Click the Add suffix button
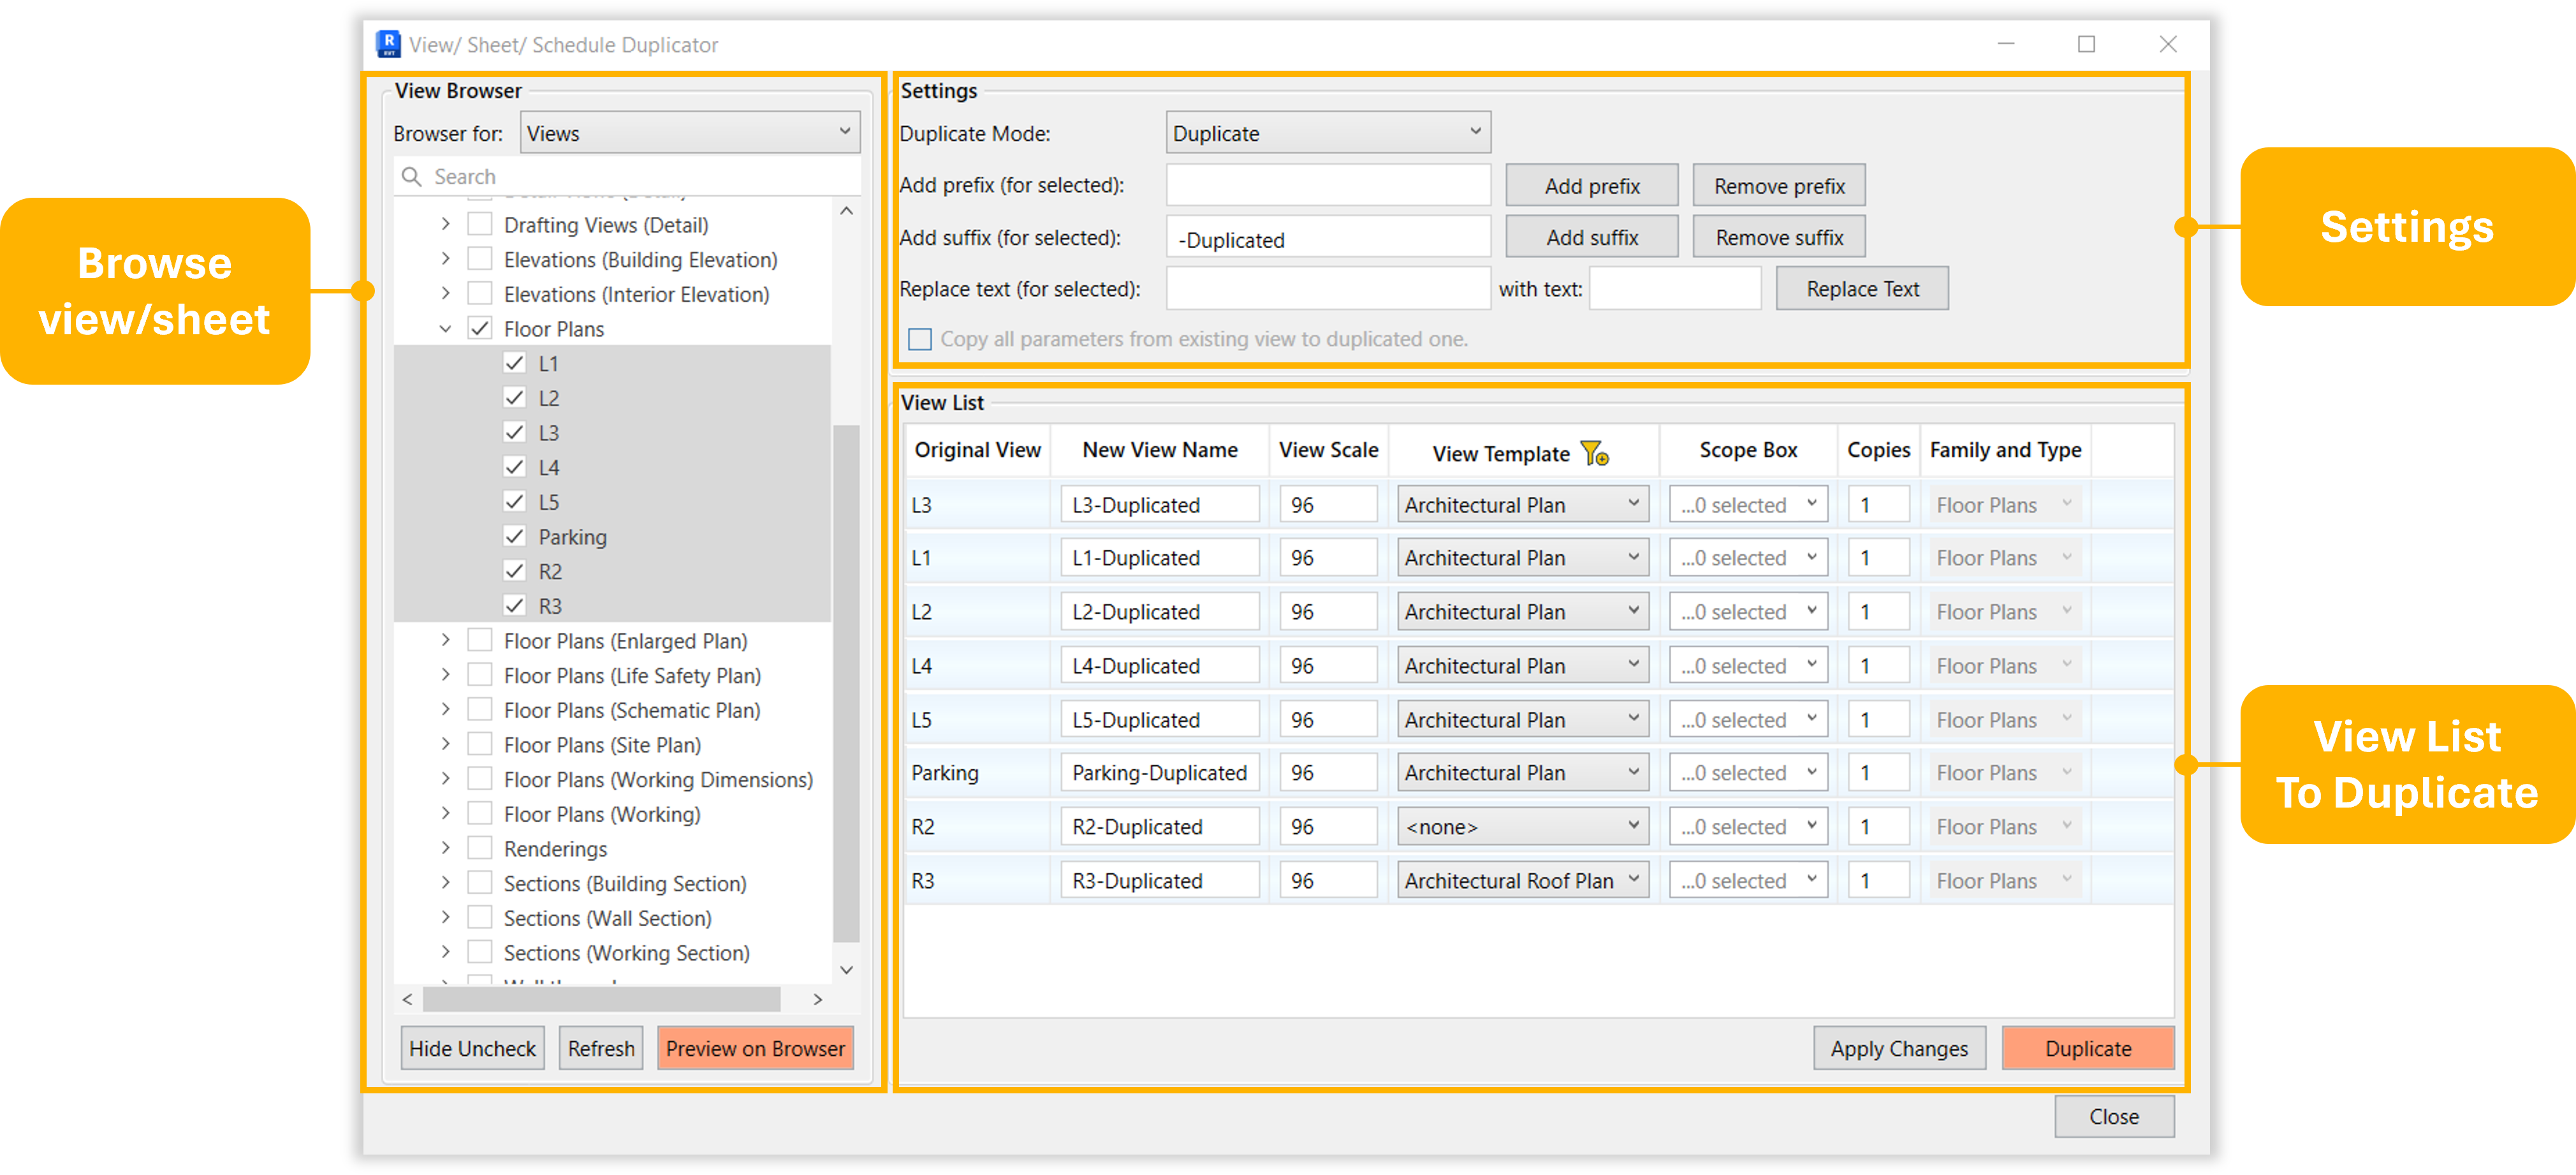The height and width of the screenshot is (1175, 2576). (x=1591, y=237)
